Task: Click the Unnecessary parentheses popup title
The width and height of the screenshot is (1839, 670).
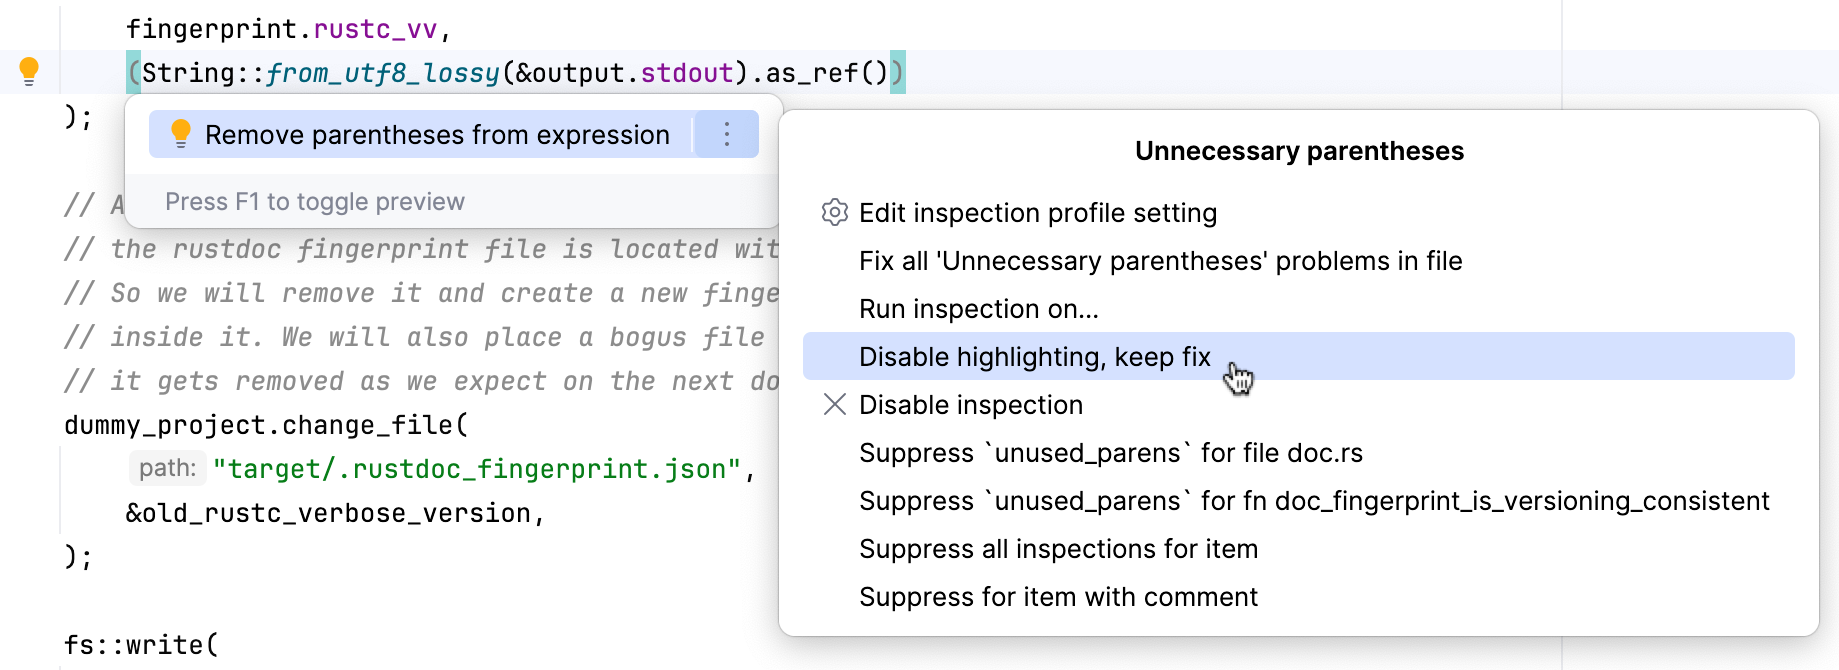Action: click(1299, 151)
